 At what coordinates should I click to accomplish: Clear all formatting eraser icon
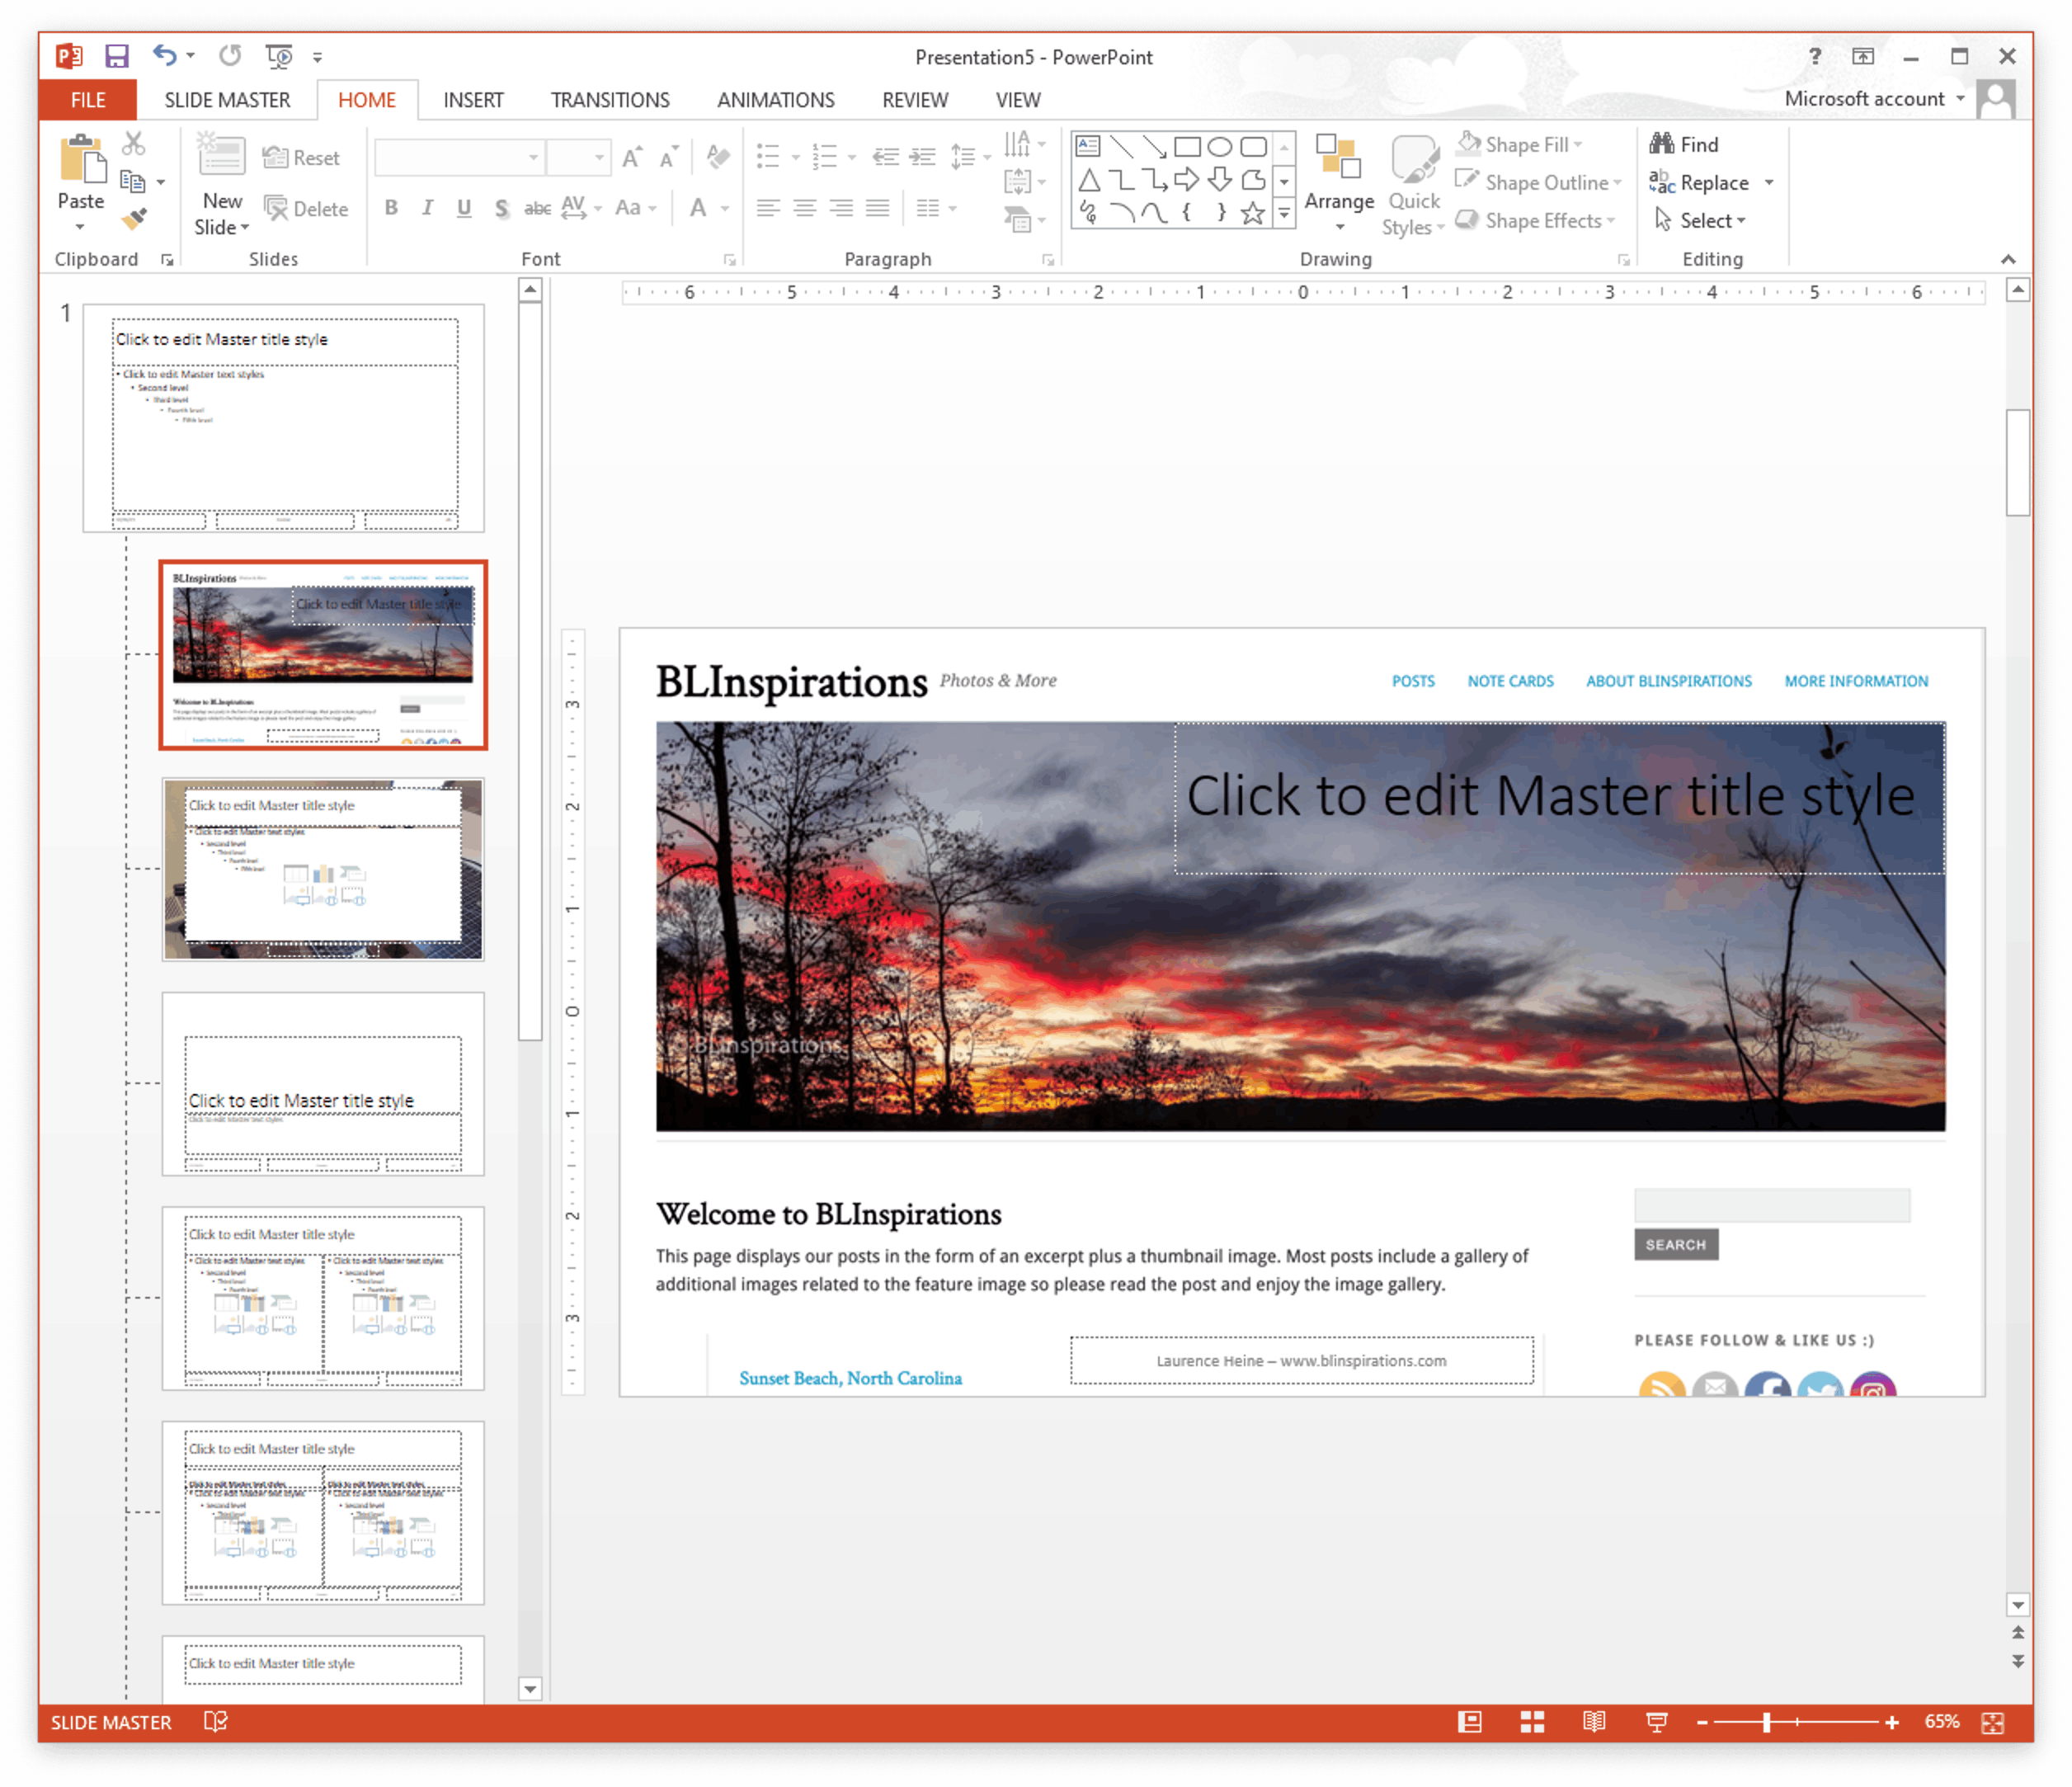[718, 157]
